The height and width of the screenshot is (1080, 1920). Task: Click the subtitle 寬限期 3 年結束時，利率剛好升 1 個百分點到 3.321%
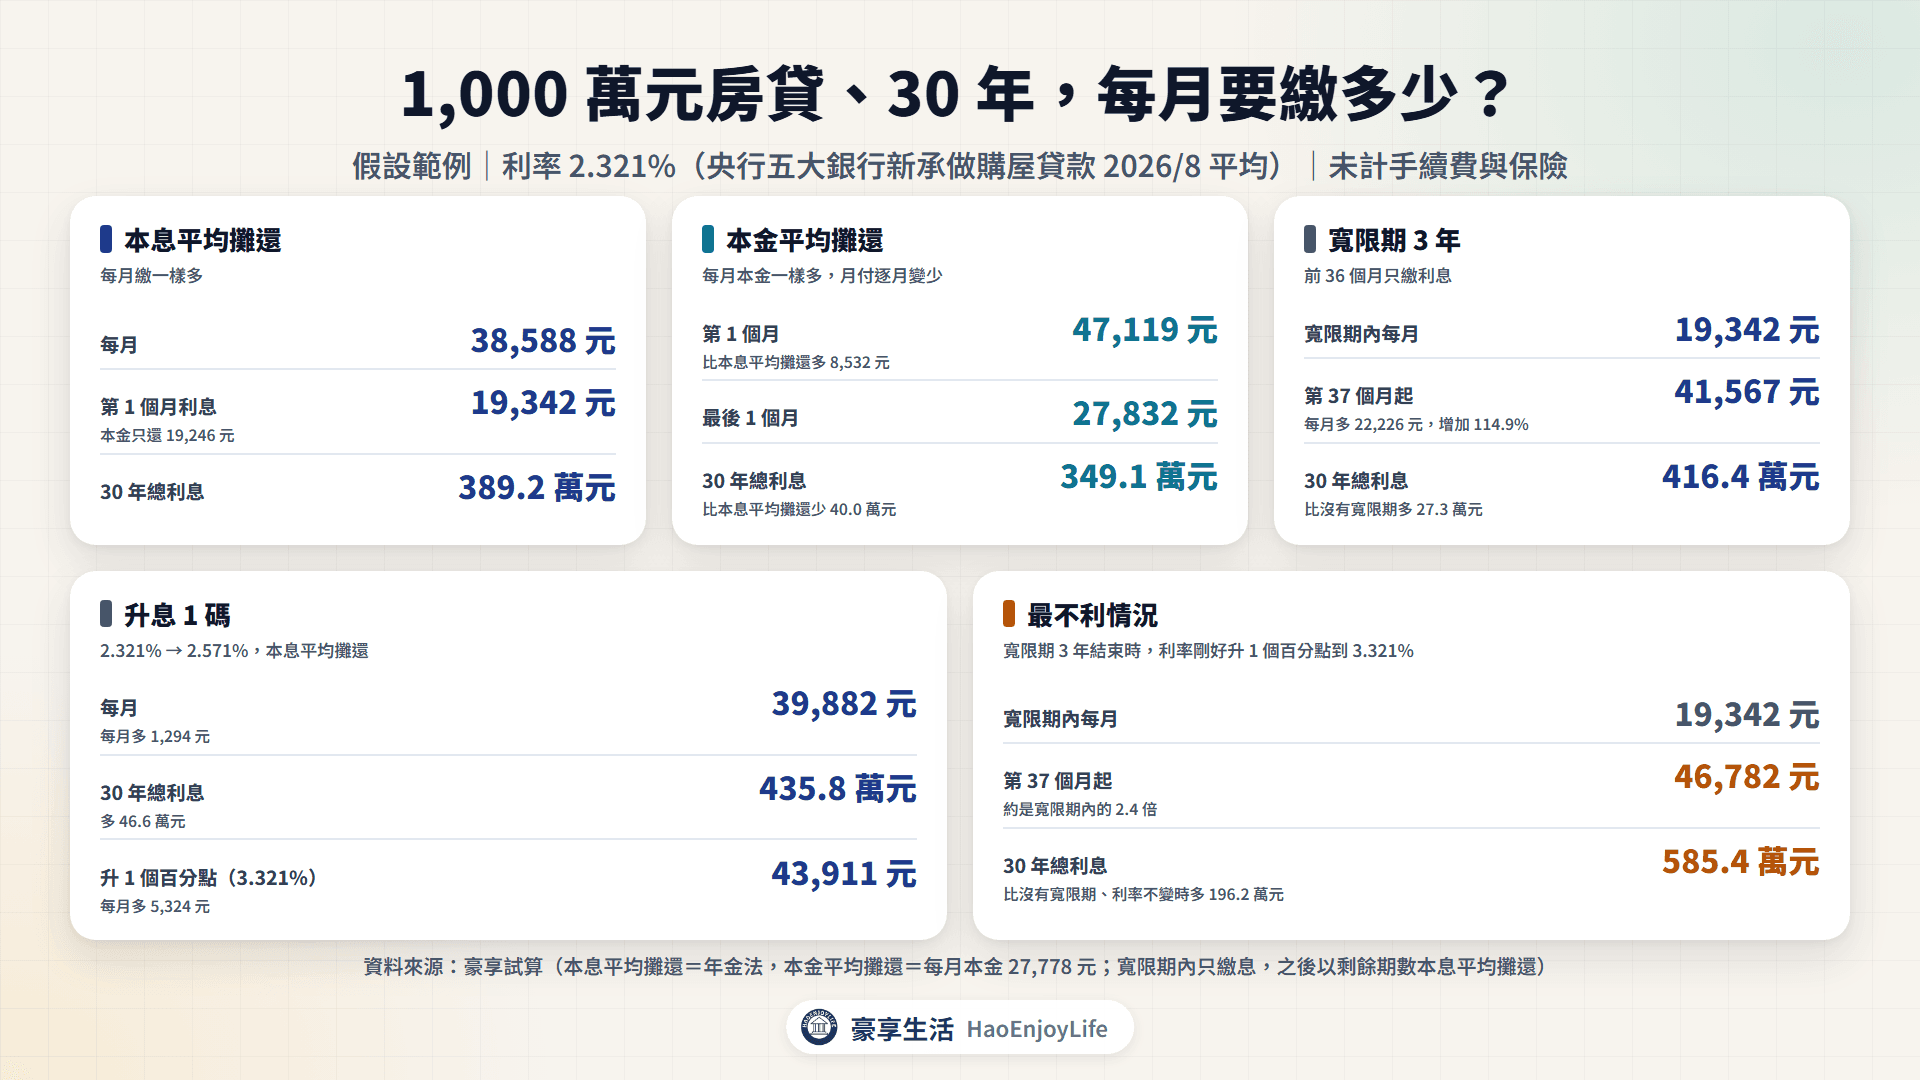click(1208, 651)
